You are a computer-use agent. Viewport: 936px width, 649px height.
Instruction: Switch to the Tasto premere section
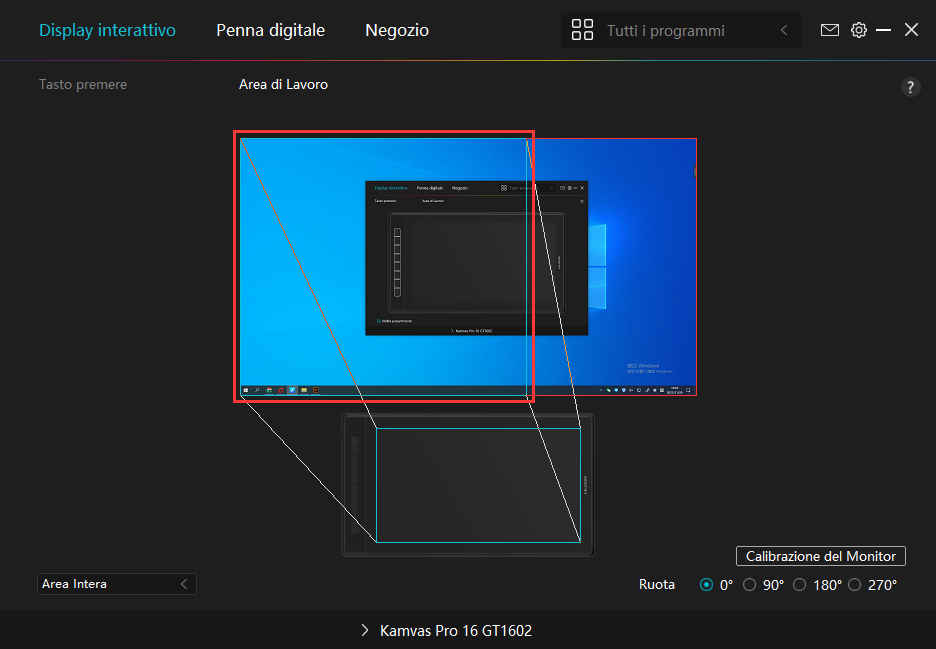83,85
